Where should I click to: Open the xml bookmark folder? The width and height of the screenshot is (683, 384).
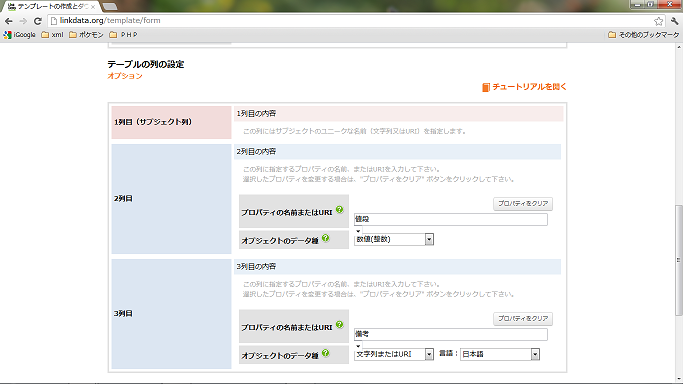click(52, 34)
